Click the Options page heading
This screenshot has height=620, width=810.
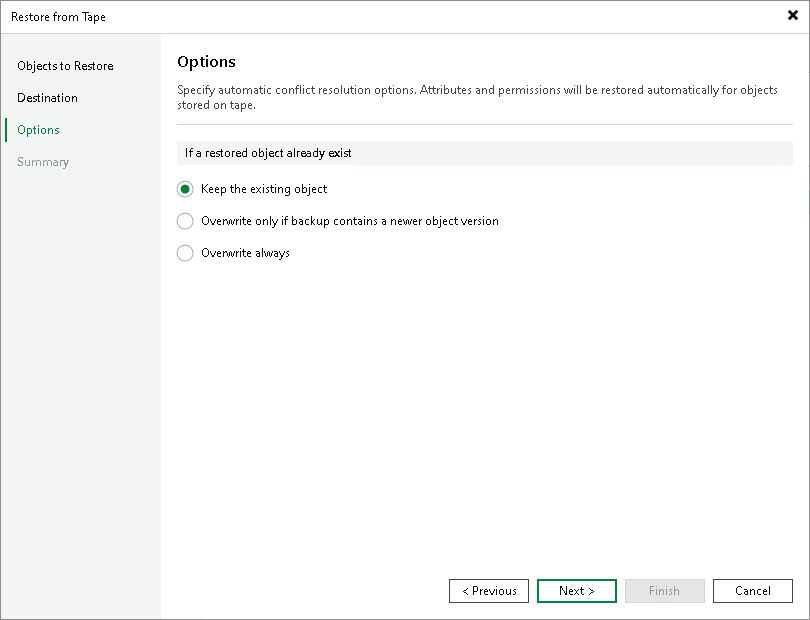206,62
